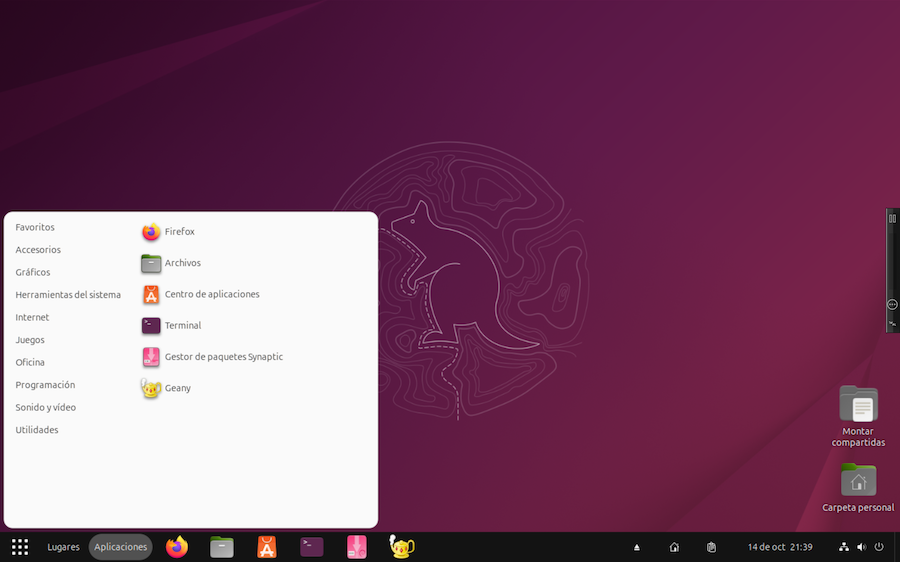Select the Accesorios category

point(38,250)
